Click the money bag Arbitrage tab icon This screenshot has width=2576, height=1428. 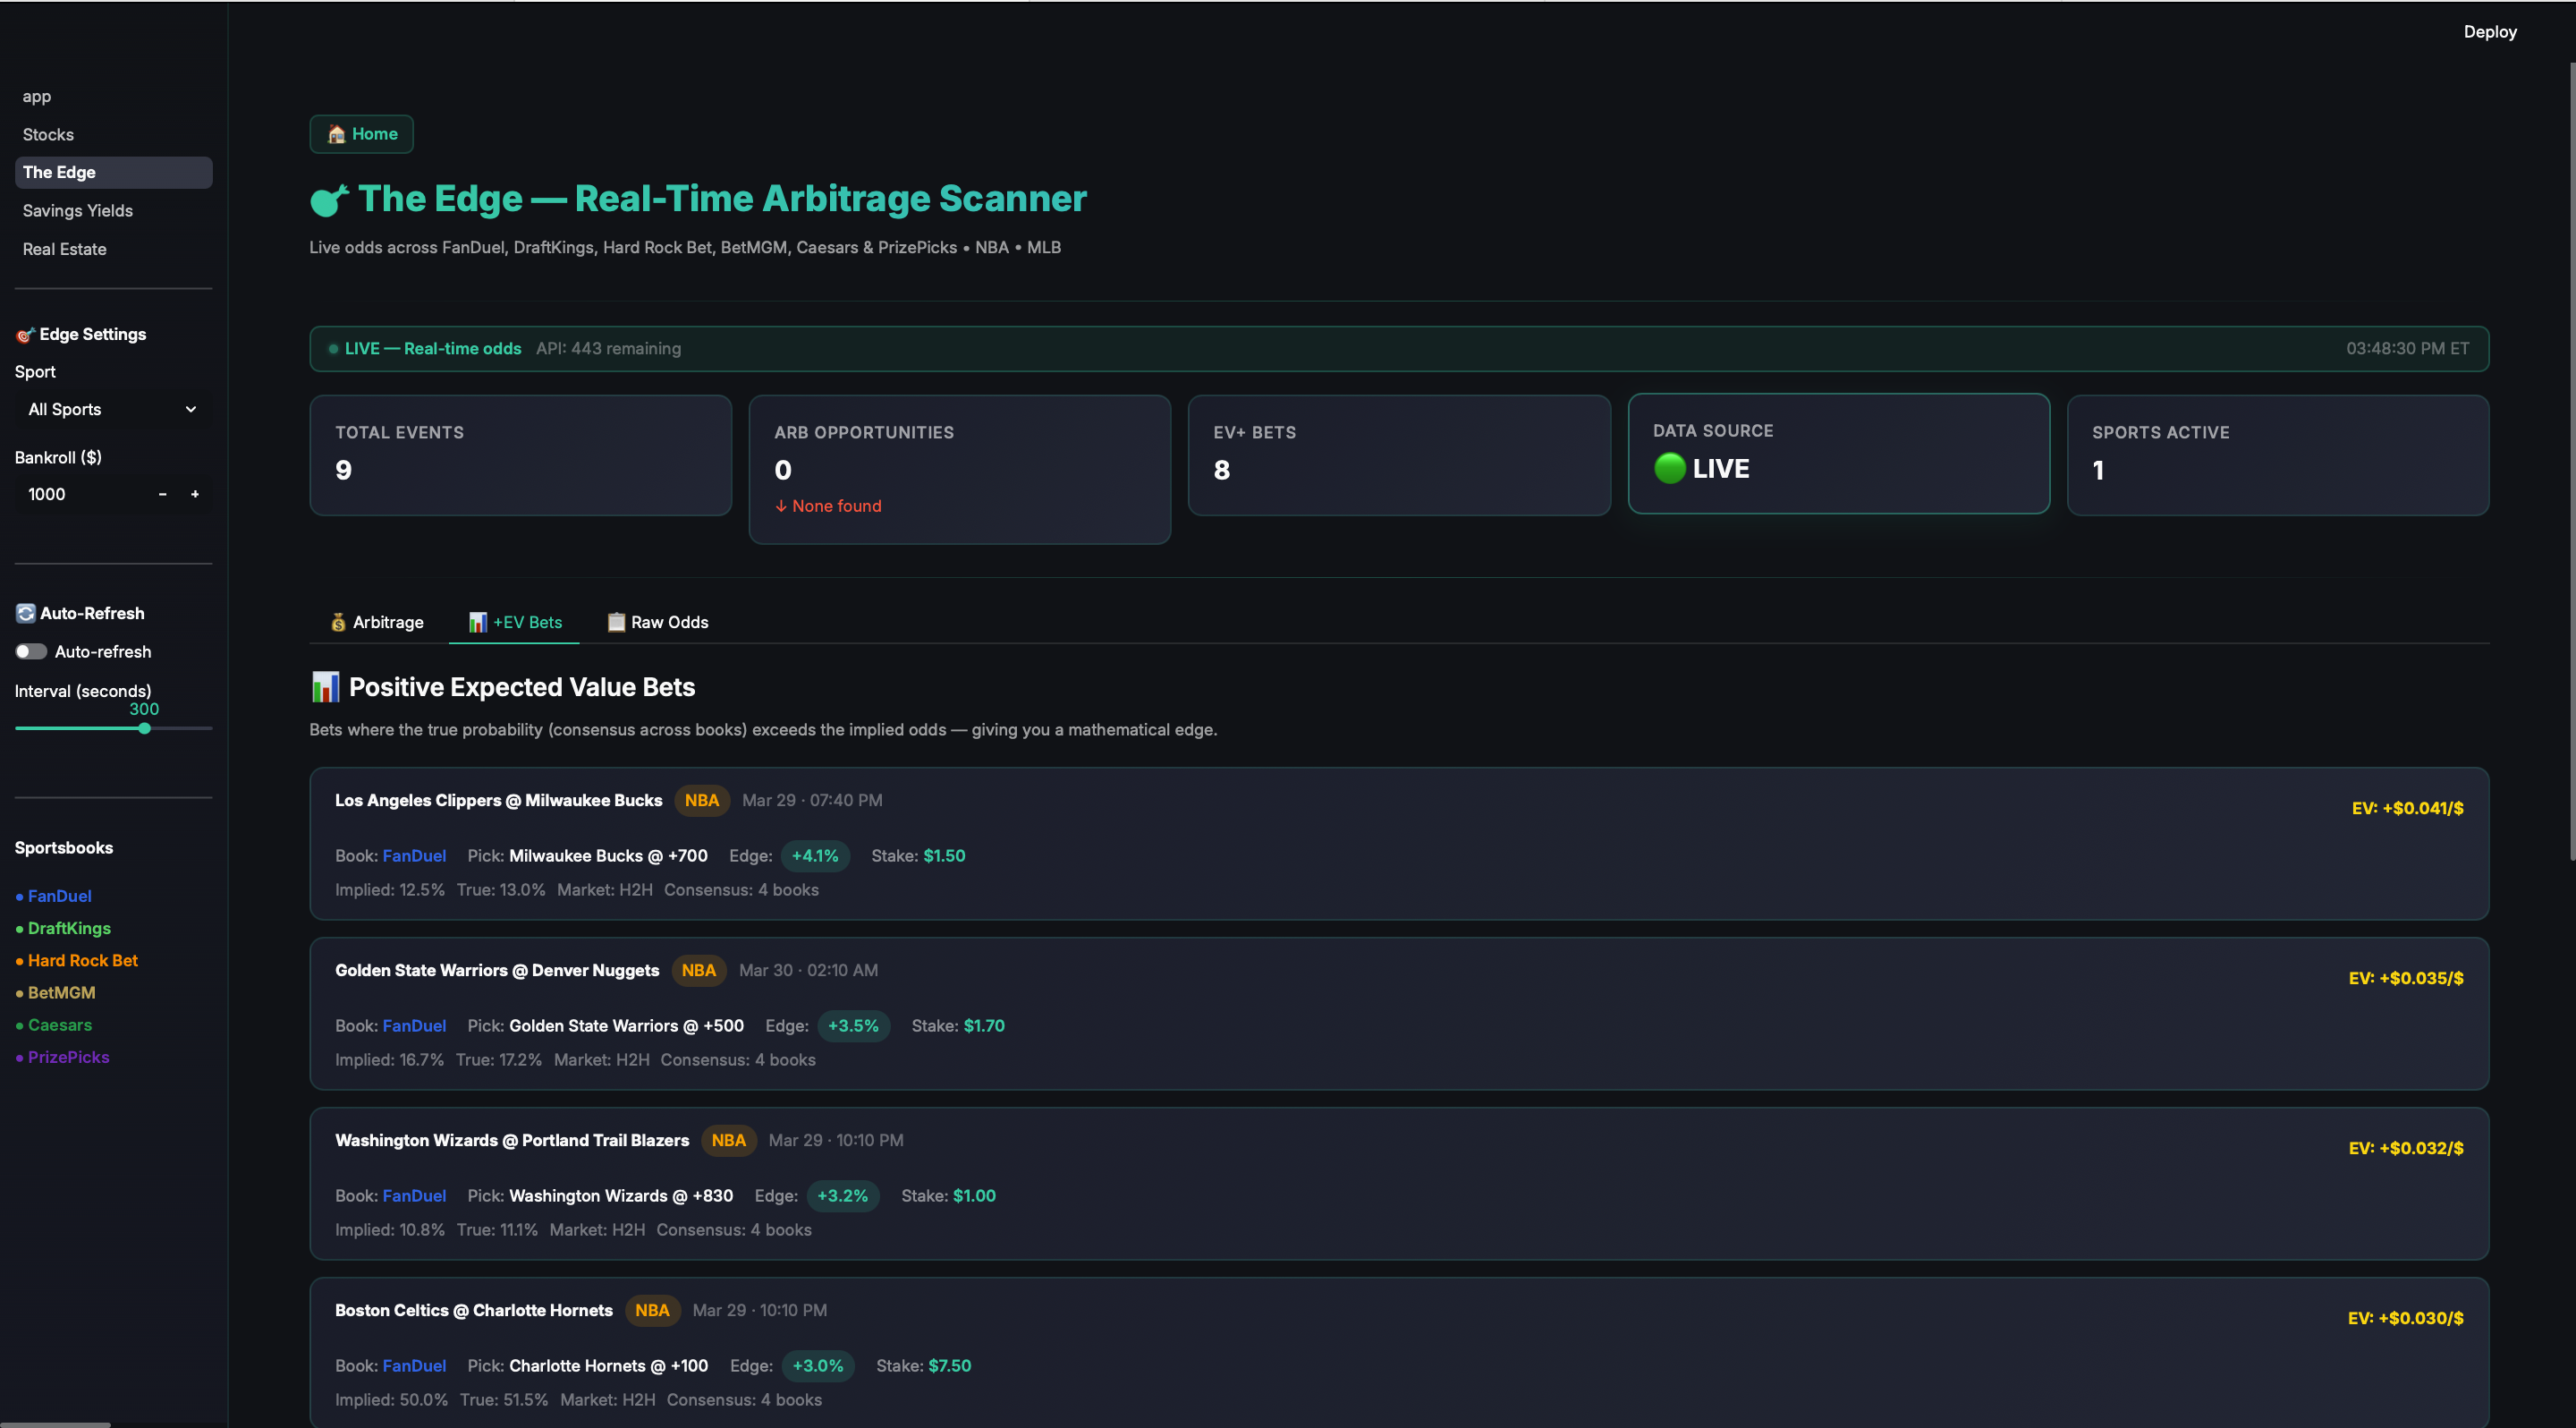click(x=338, y=622)
